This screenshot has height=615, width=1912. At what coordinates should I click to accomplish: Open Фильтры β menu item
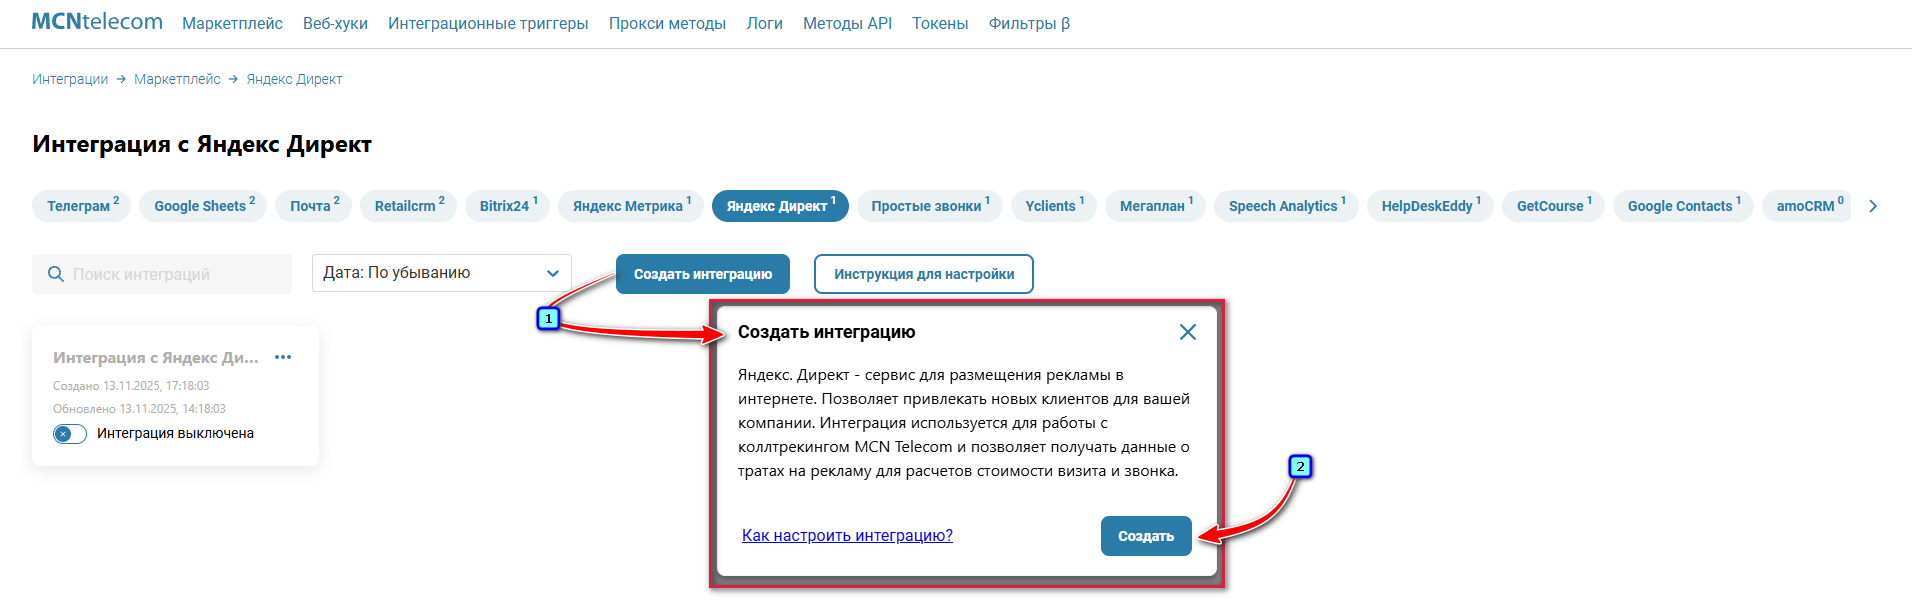click(x=1029, y=23)
